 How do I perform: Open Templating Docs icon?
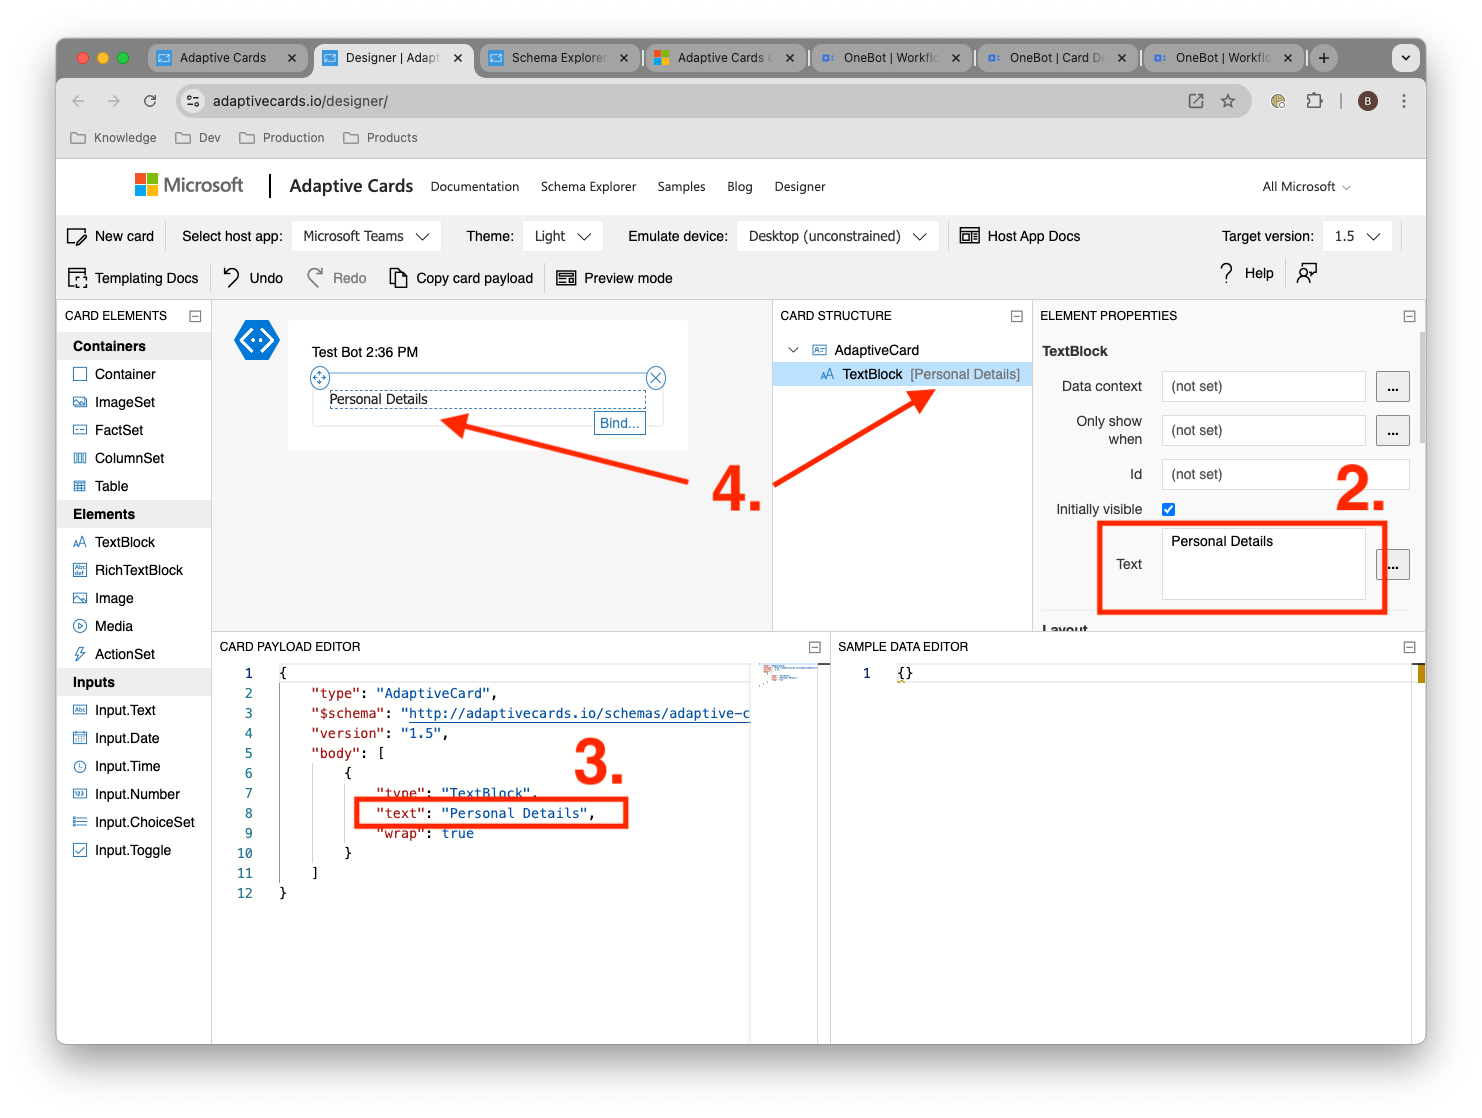pos(77,278)
